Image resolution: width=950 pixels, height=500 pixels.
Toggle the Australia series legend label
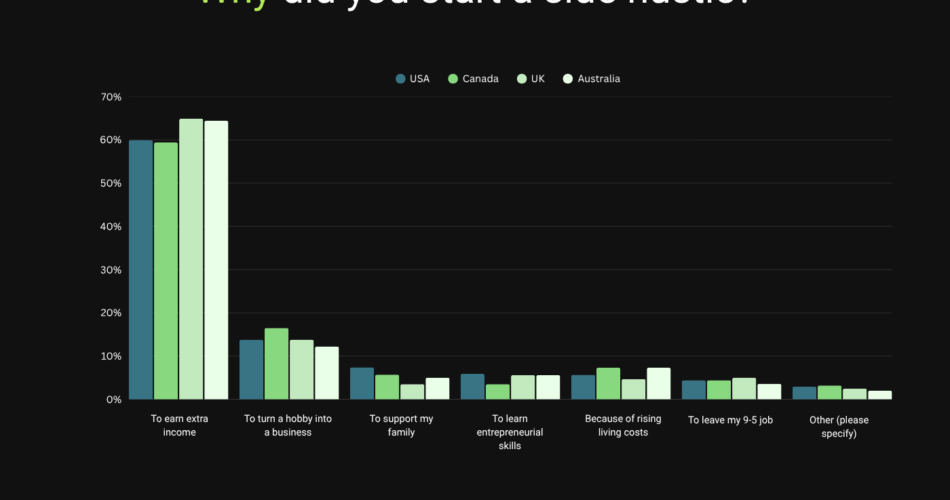pyautogui.click(x=598, y=79)
